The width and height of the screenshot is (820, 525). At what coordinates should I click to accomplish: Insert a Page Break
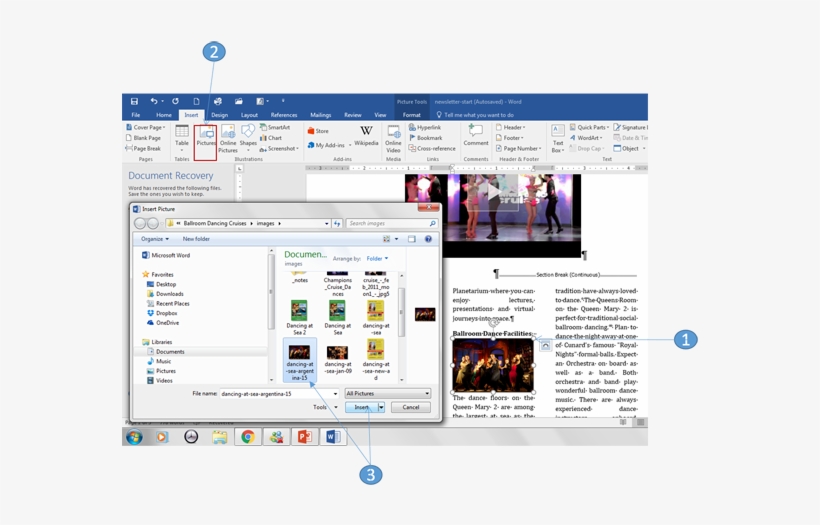pos(143,149)
